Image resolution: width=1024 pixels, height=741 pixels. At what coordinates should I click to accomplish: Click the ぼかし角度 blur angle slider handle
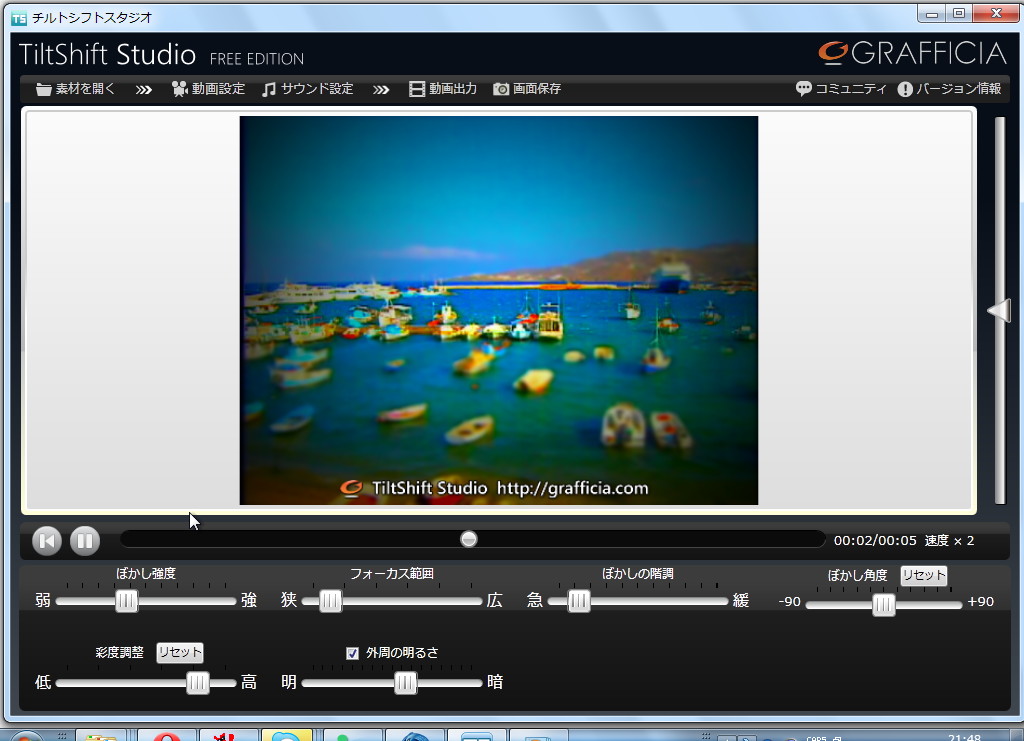[x=884, y=605]
